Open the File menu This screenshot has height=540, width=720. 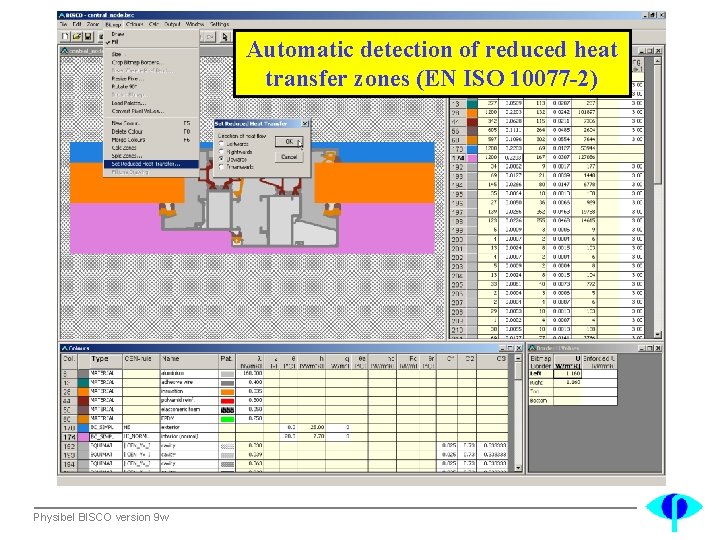click(63, 24)
